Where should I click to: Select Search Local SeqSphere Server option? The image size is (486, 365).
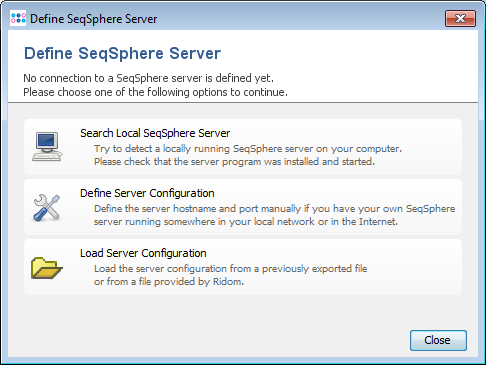click(243, 147)
